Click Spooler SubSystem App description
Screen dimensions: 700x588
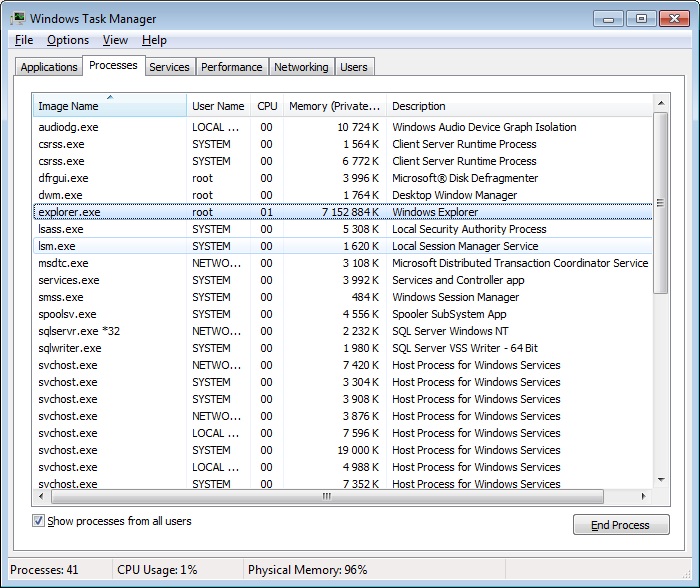point(449,314)
